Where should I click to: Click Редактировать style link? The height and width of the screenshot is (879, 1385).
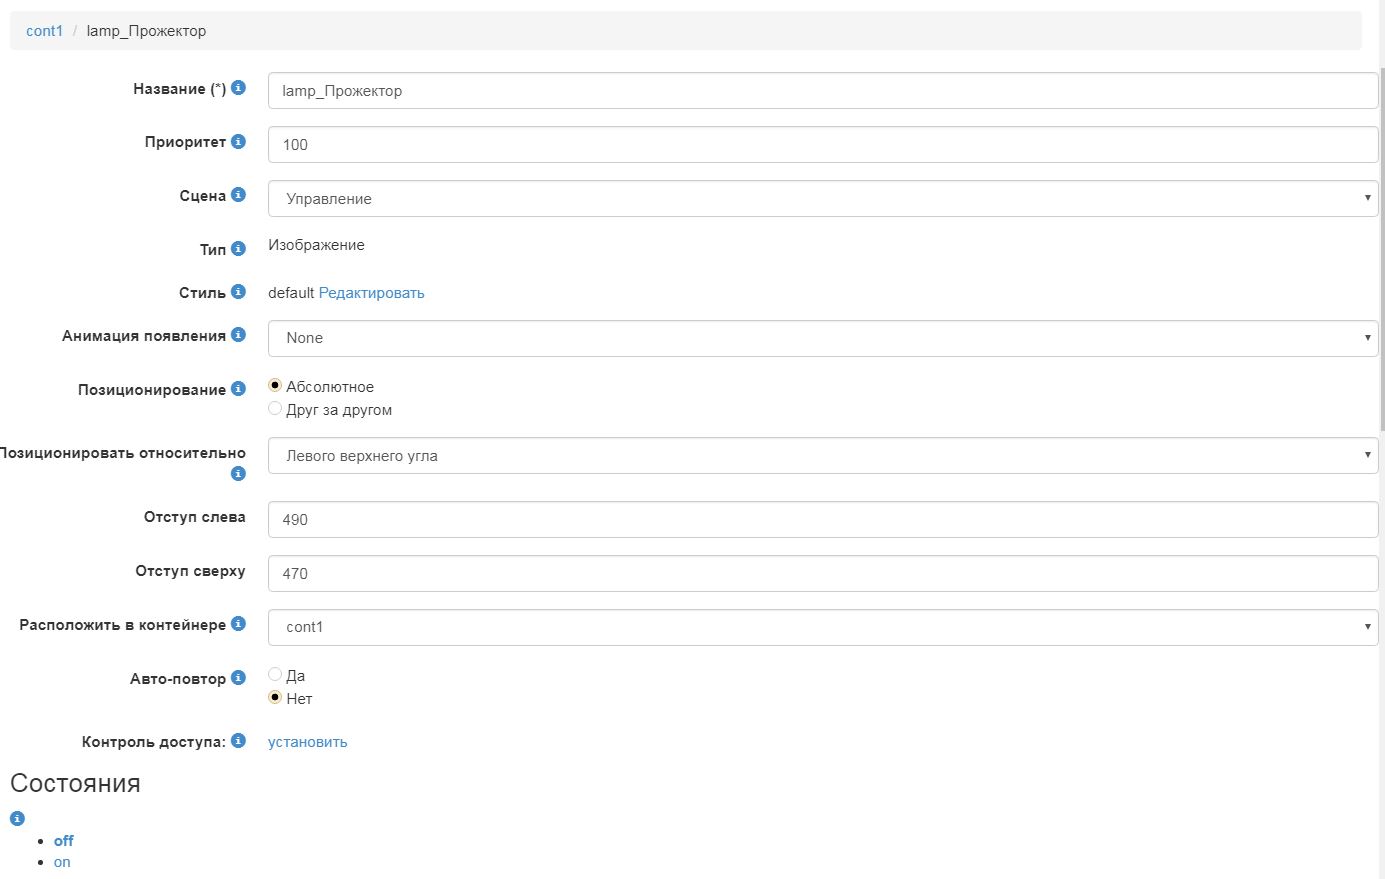(x=371, y=293)
